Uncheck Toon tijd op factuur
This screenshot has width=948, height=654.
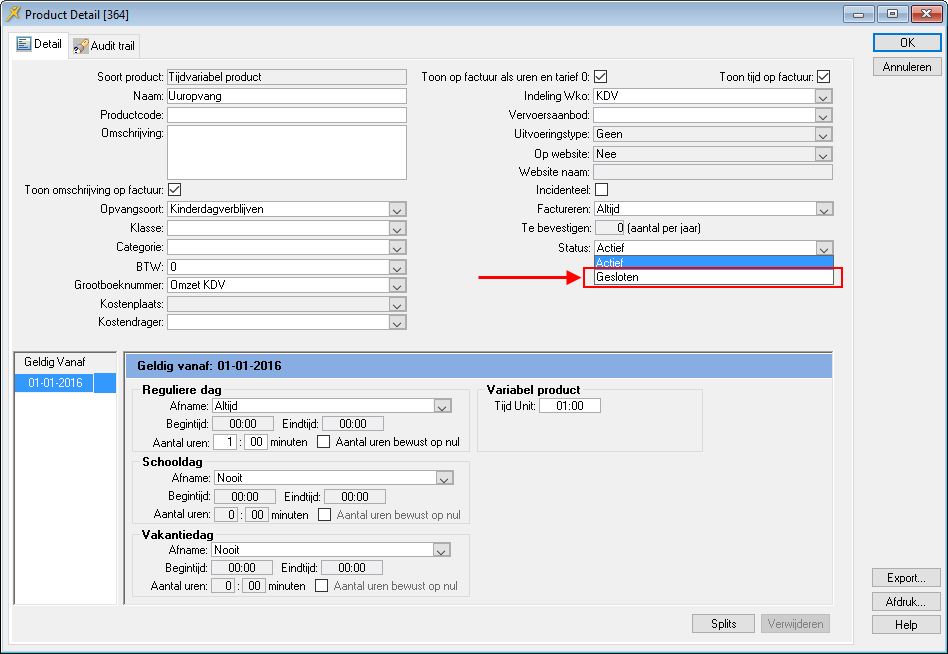824,77
